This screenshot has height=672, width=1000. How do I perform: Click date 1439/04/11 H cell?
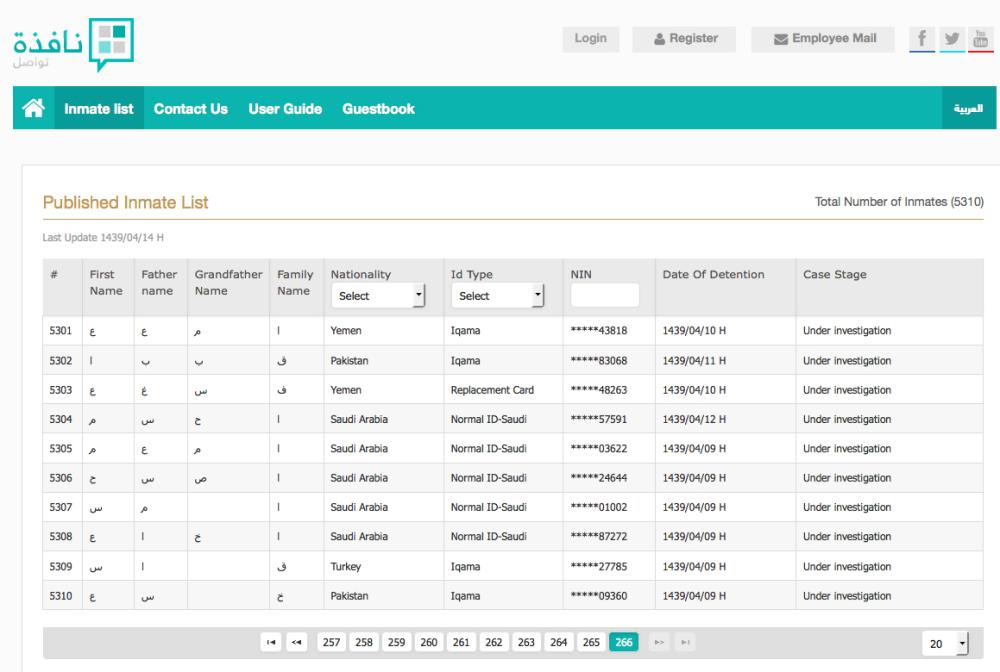pos(694,360)
